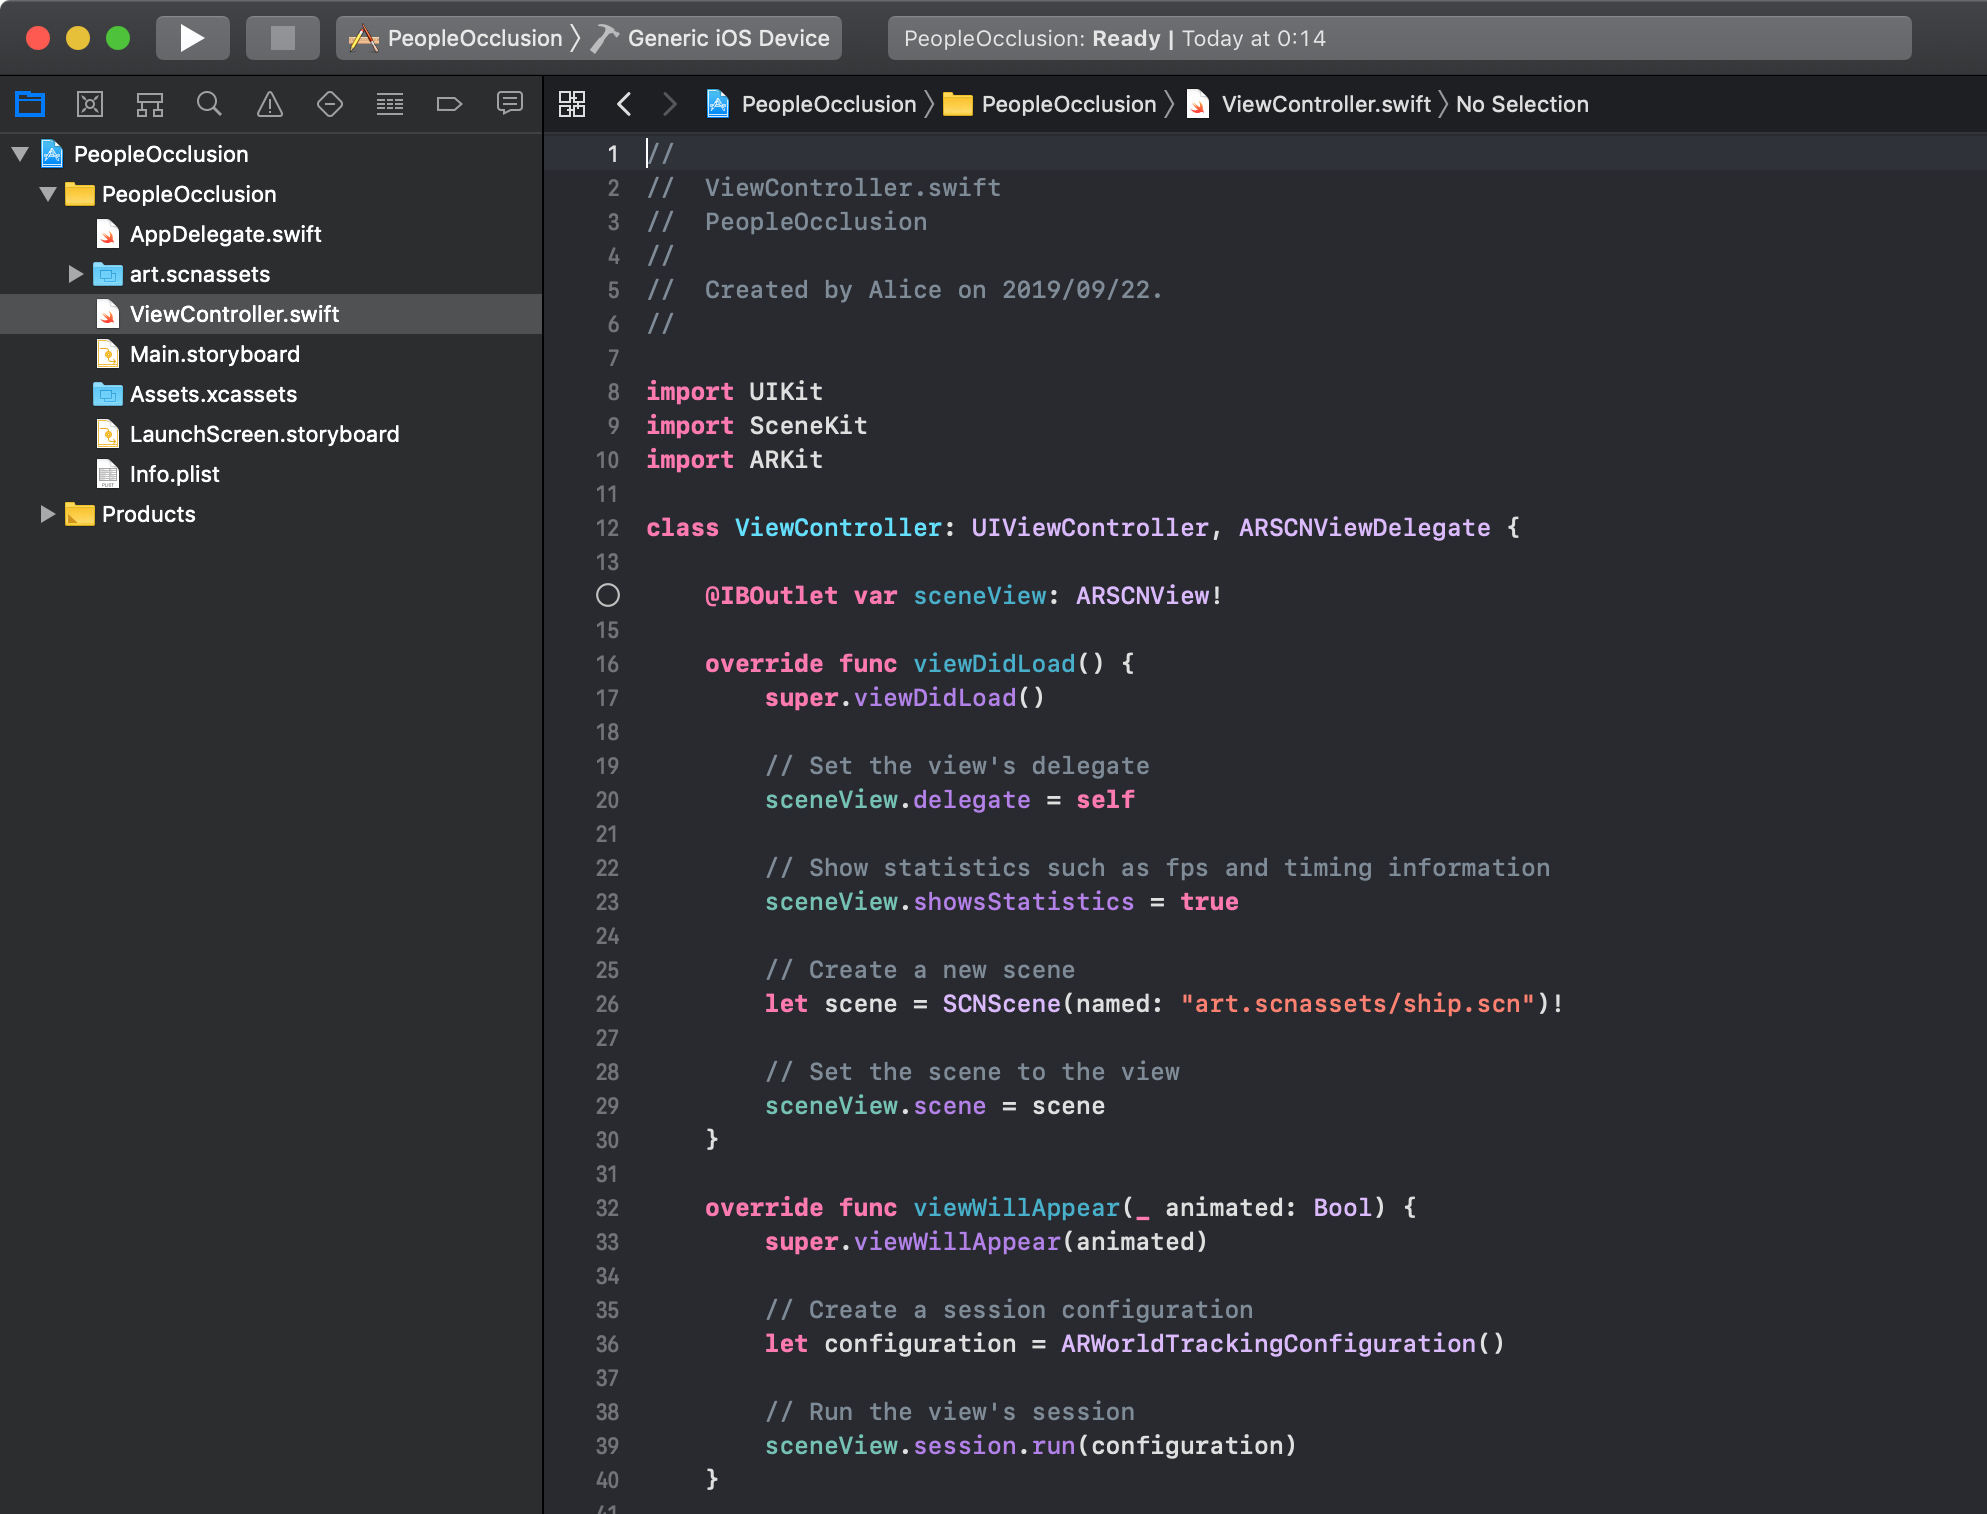Click showsStatistics property in code
The width and height of the screenshot is (1987, 1514).
[x=1024, y=902]
